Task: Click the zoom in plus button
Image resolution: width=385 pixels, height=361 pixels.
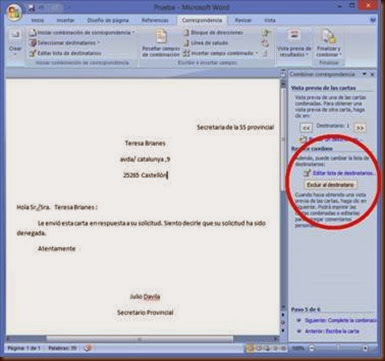Action: coord(366,348)
